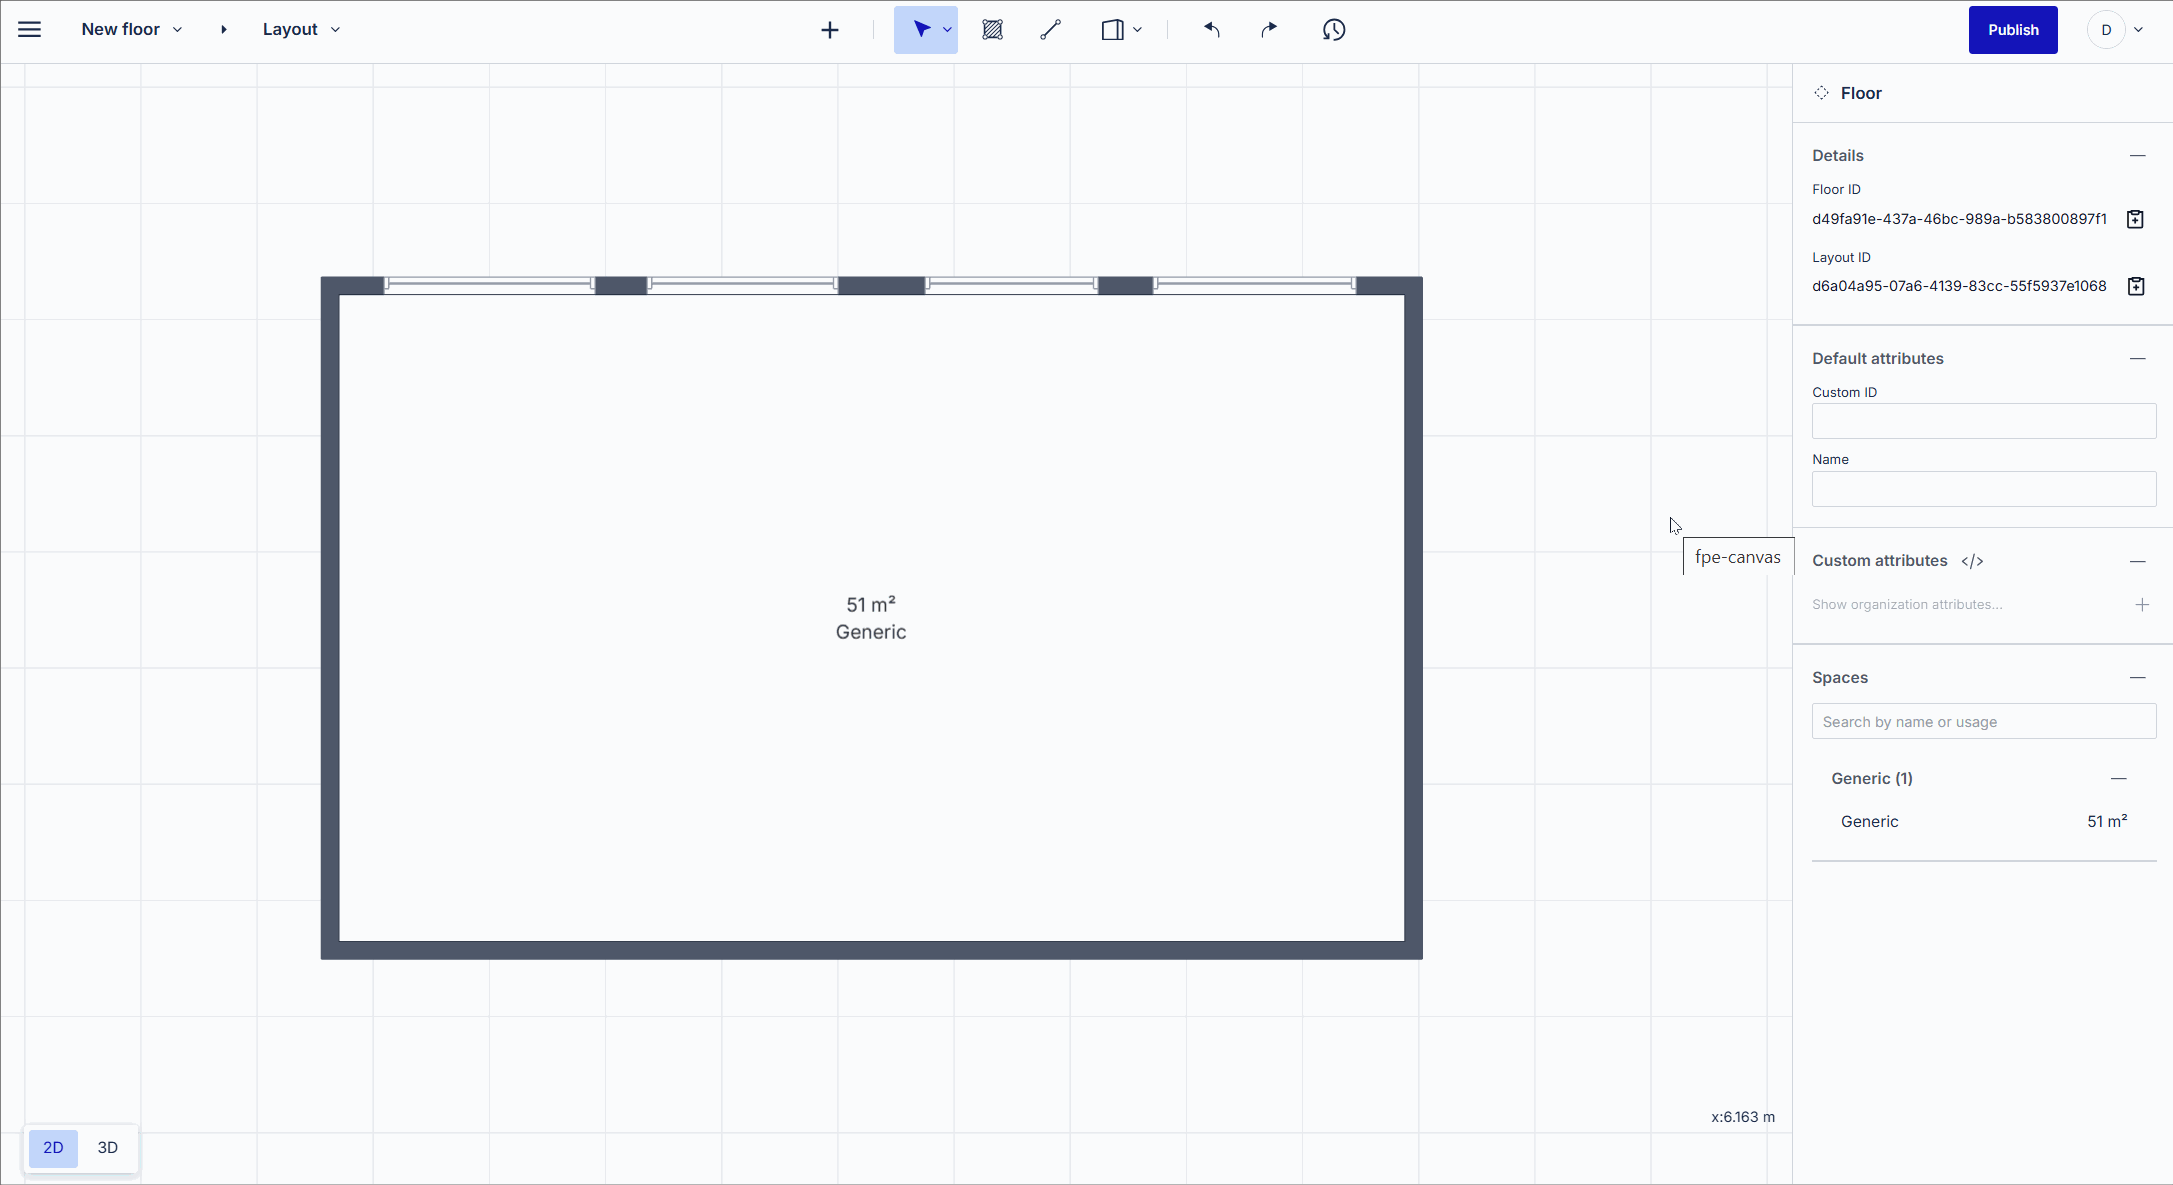Click the plus add-element icon in toolbar
This screenshot has width=2173, height=1185.
(830, 30)
